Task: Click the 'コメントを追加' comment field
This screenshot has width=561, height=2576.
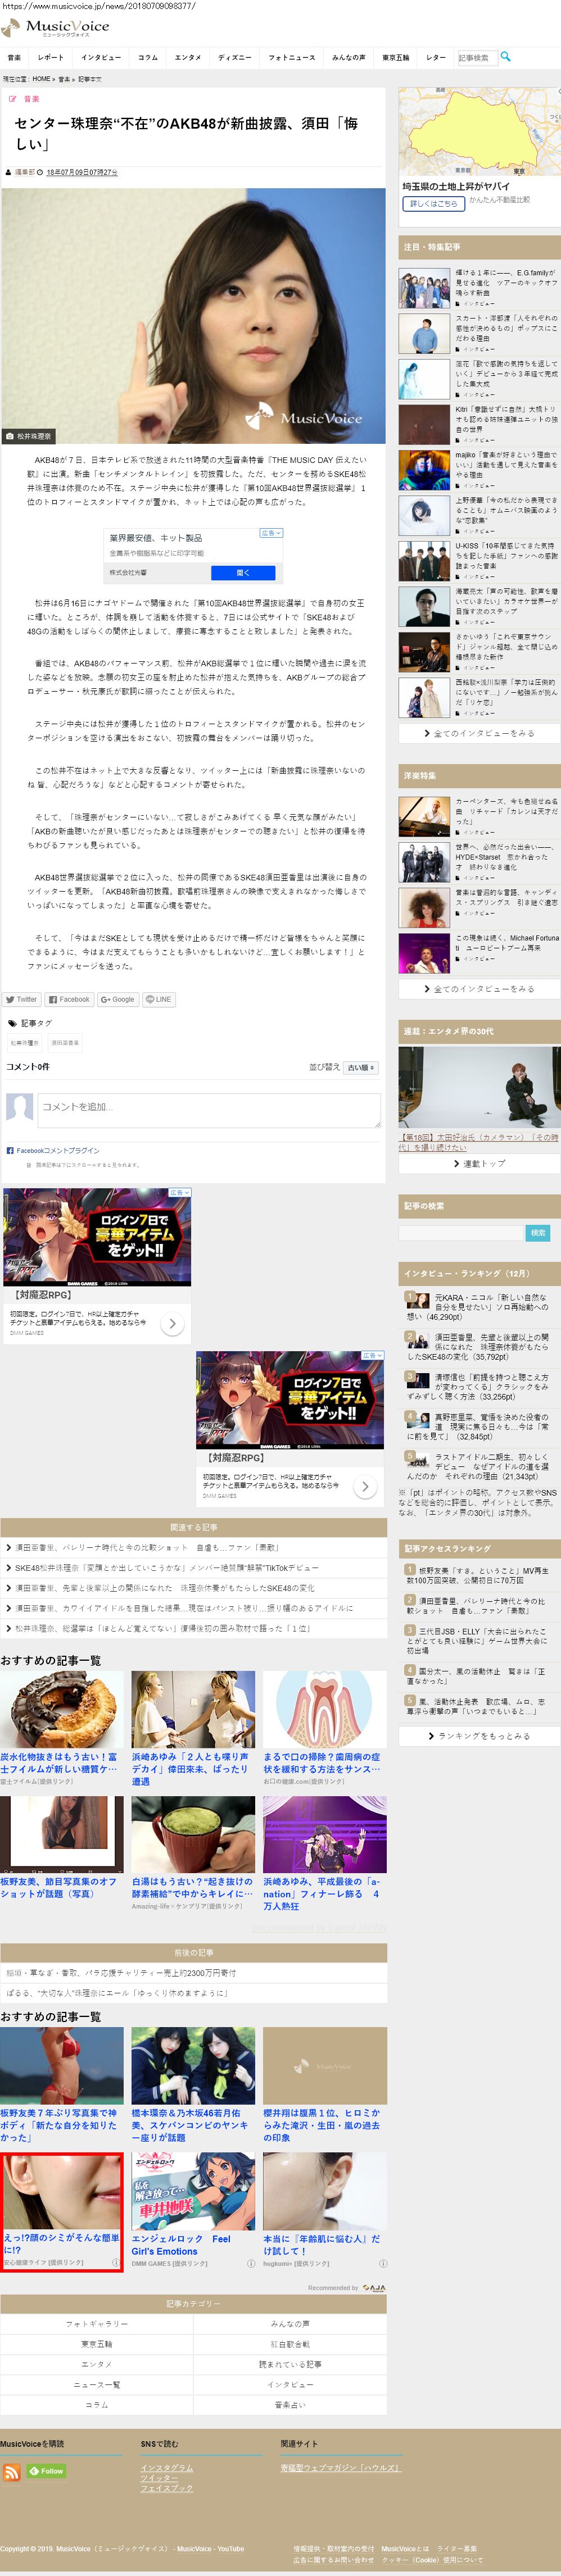Action: point(209,1107)
